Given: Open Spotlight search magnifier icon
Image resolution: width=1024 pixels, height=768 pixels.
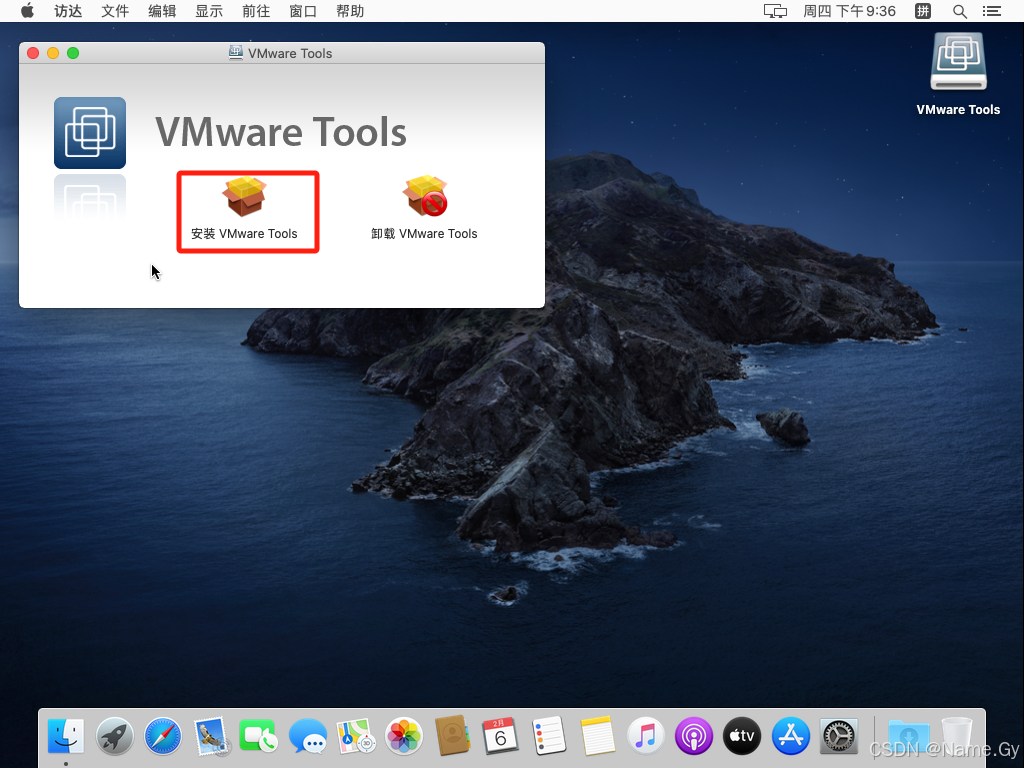Looking at the screenshot, I should tap(959, 11).
